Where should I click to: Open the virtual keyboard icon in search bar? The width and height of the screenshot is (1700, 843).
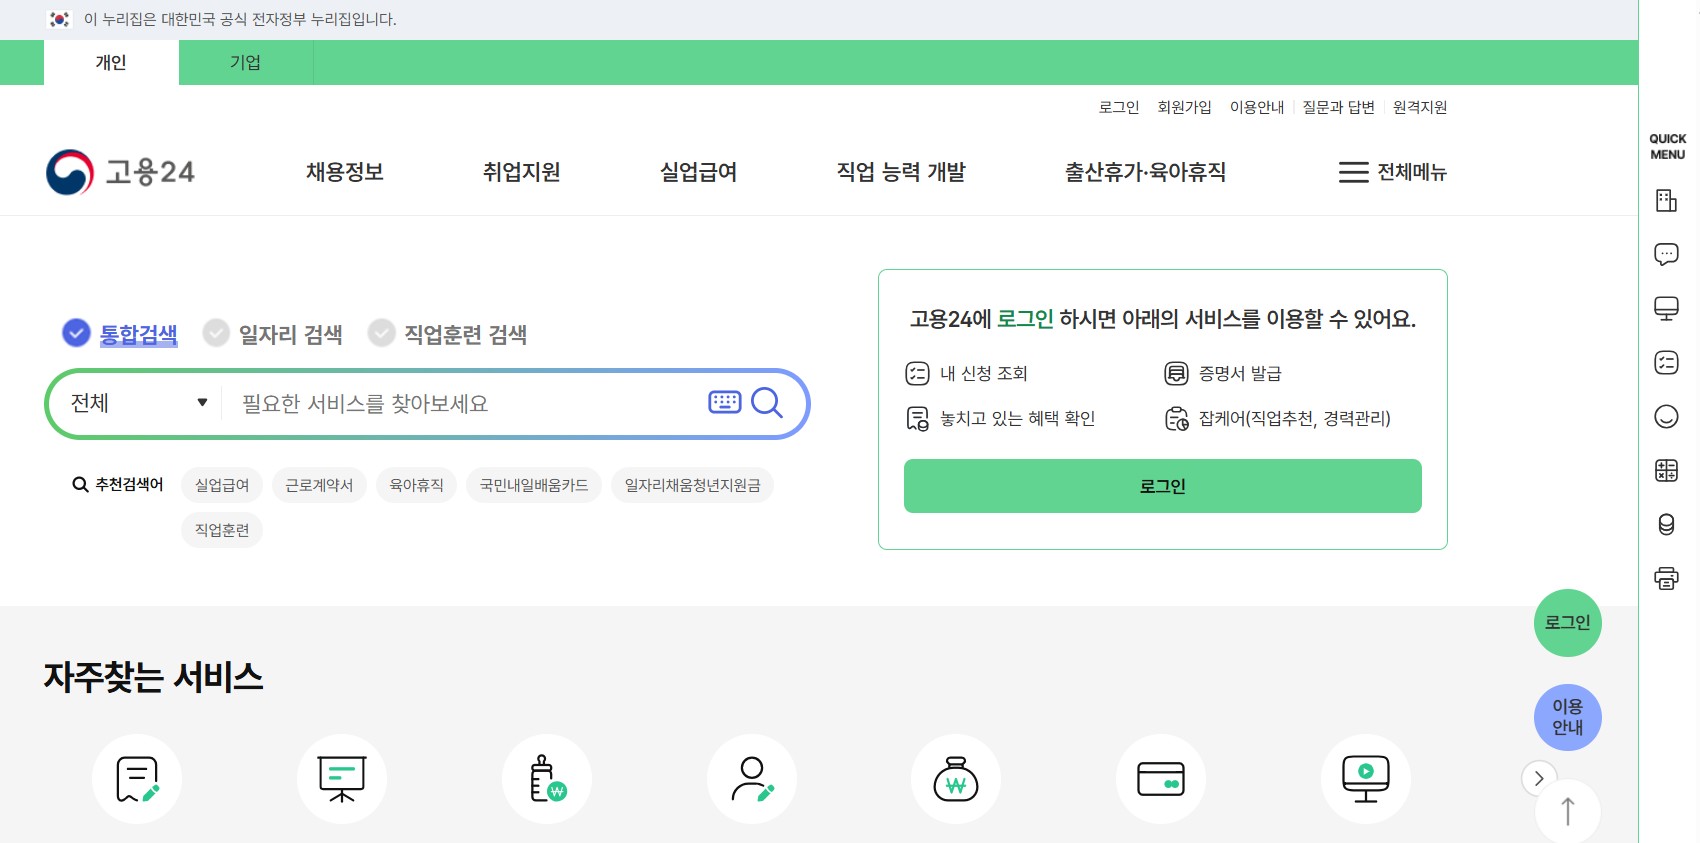[724, 402]
